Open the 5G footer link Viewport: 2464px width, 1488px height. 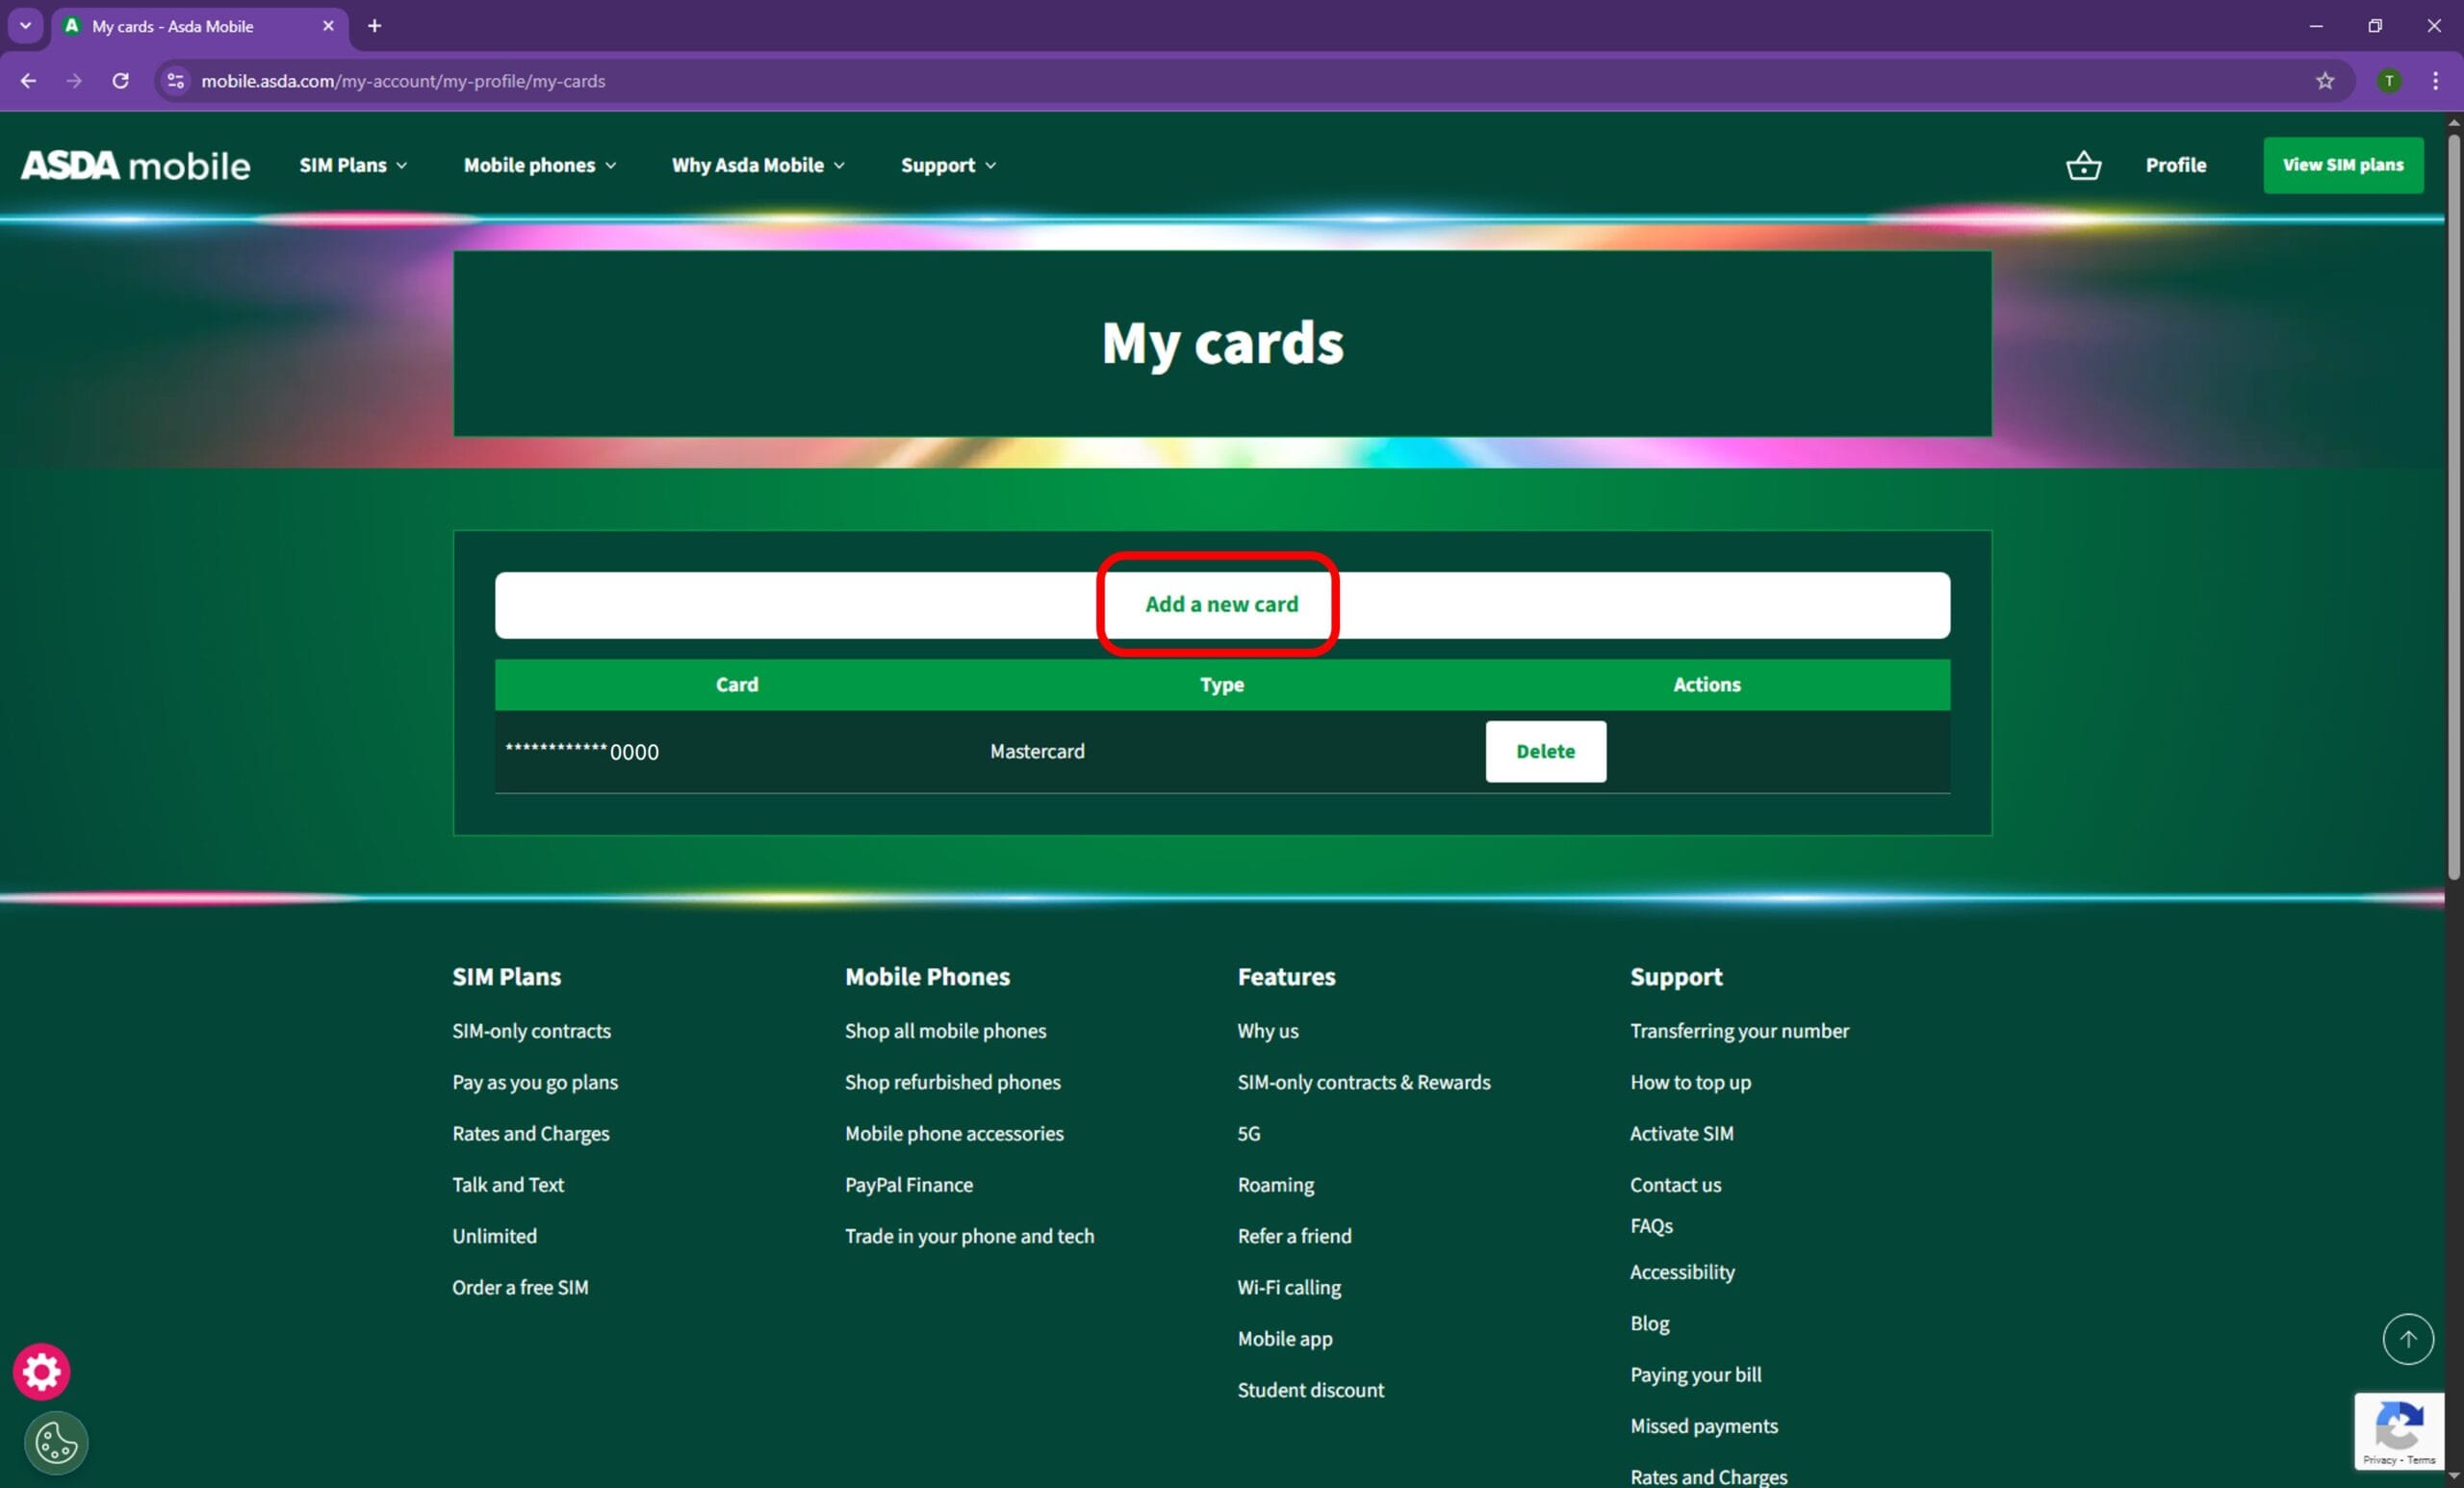(x=1248, y=1133)
